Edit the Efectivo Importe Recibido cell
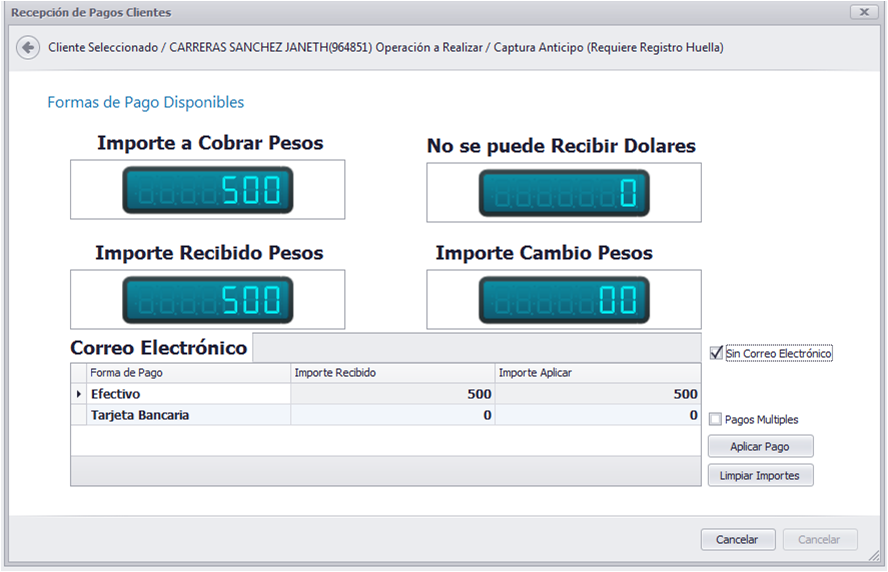Viewport: 888px width, 572px height. (x=392, y=394)
